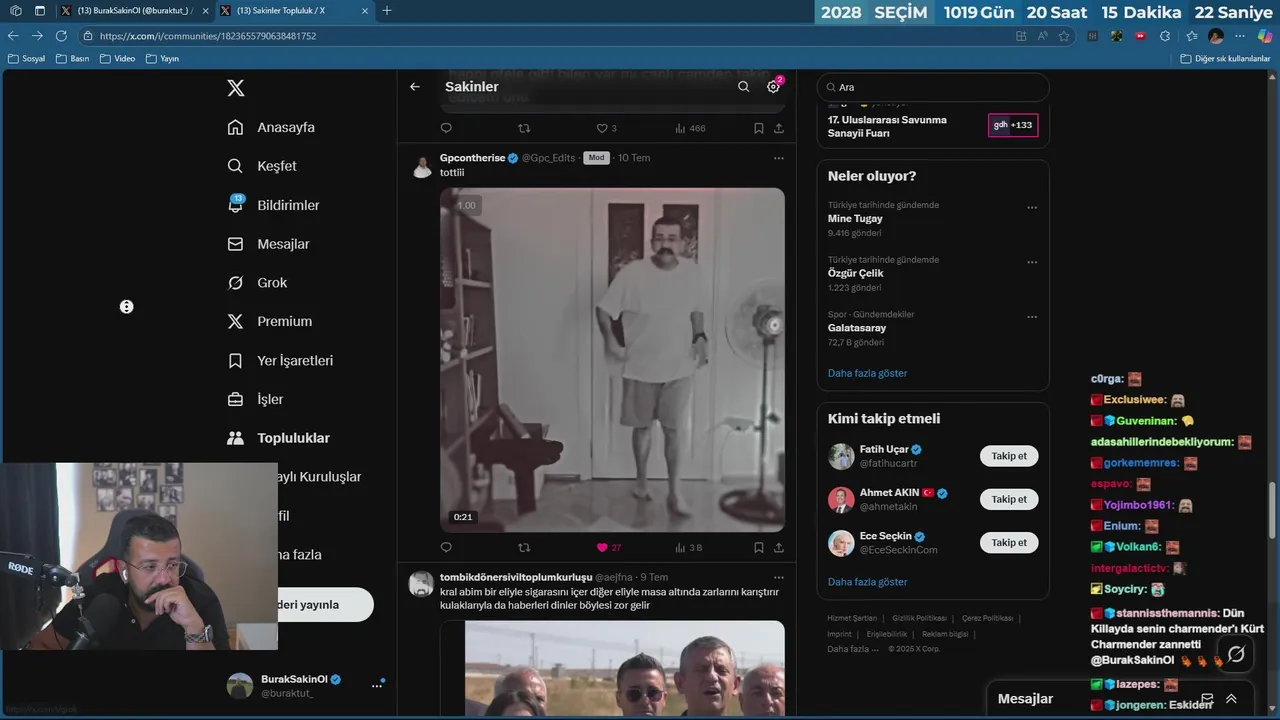Open Galatasaray trending topic
Screen dimensions: 1280x720
point(857,328)
